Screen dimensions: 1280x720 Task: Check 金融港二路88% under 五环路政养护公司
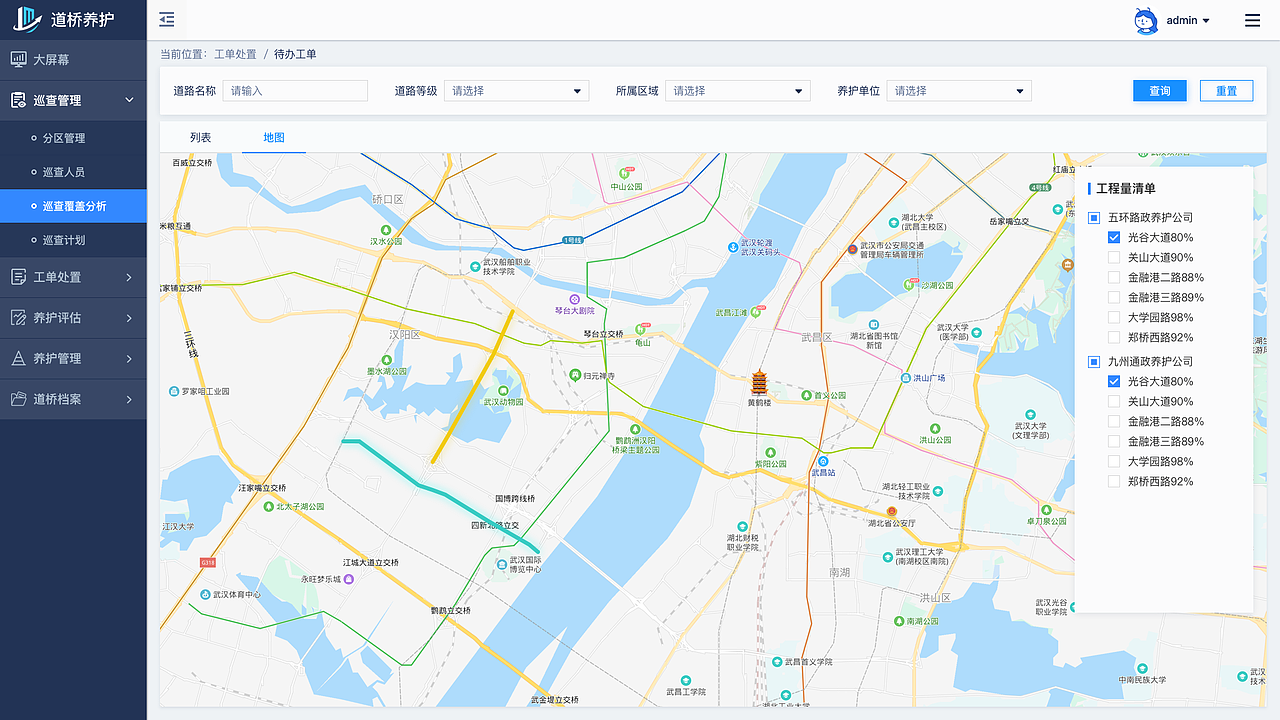point(1114,277)
